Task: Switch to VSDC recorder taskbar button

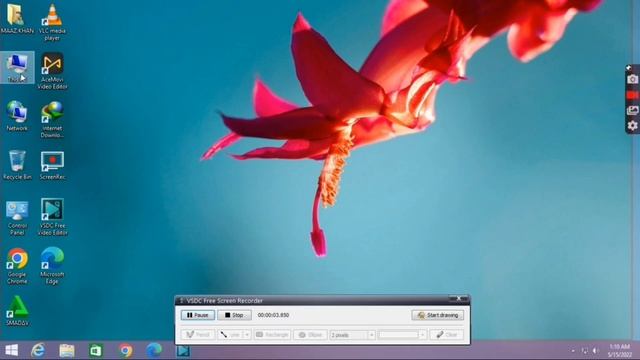Action: pos(183,350)
